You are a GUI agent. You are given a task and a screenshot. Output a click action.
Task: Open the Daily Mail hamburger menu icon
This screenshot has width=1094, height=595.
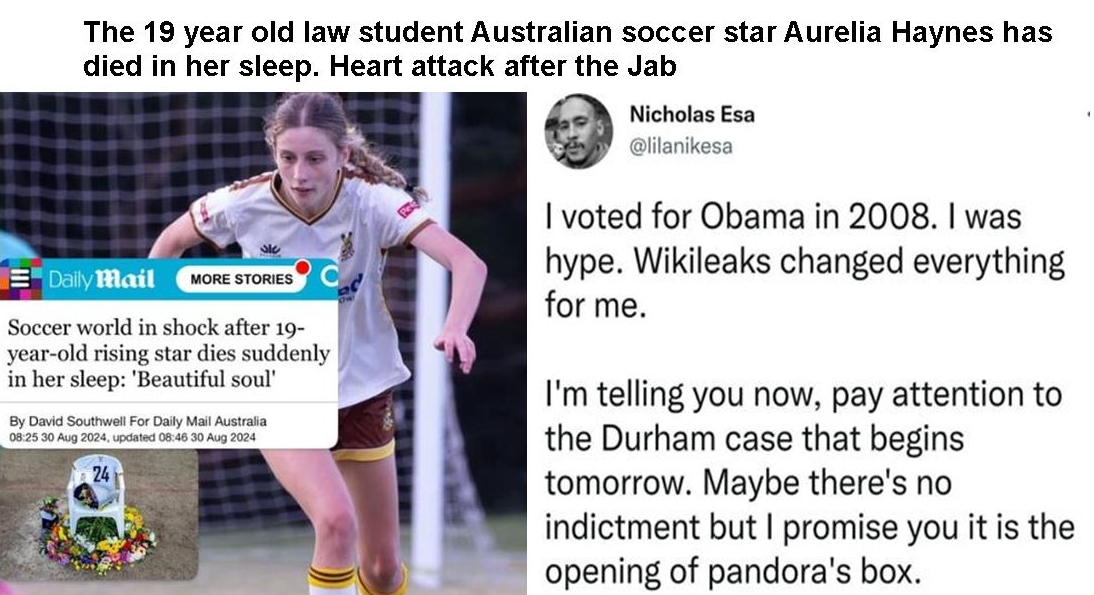(x=20, y=278)
